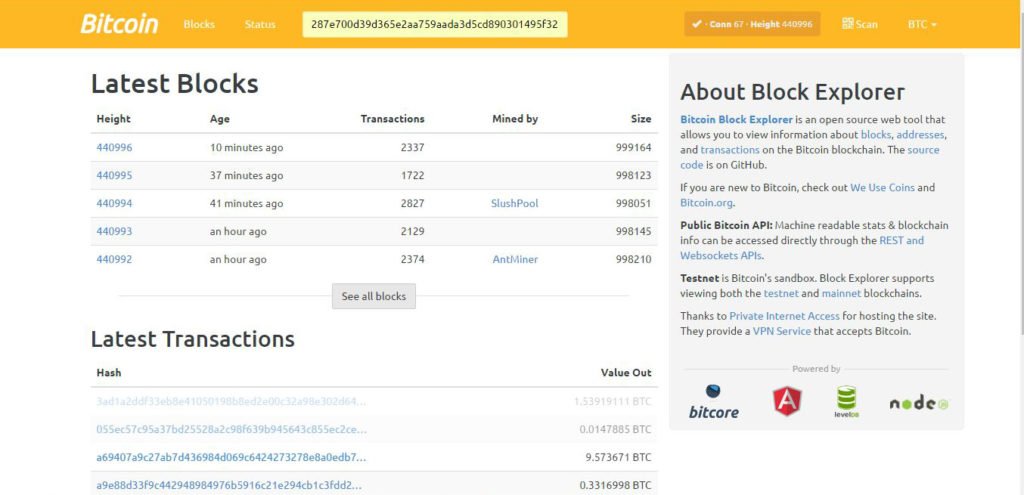Click the size value 998145
Image resolution: width=1024 pixels, height=495 pixels.
633,231
